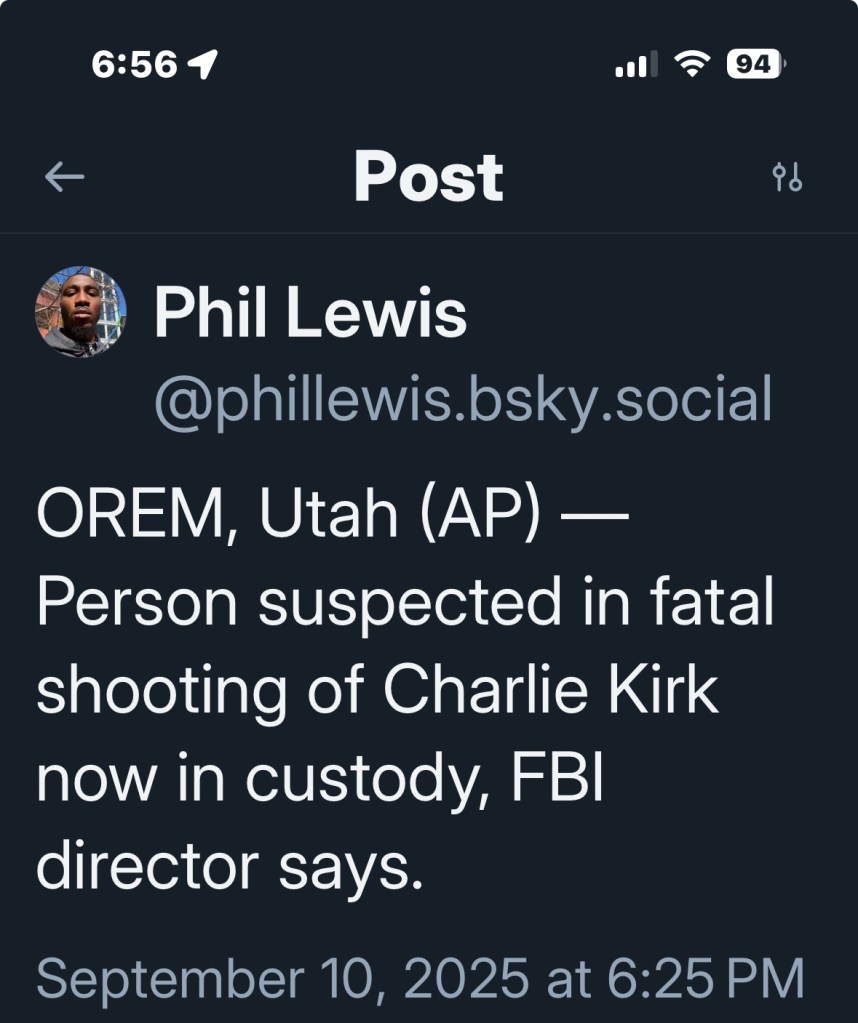
Task: Tap the location arrow status icon
Action: point(203,66)
